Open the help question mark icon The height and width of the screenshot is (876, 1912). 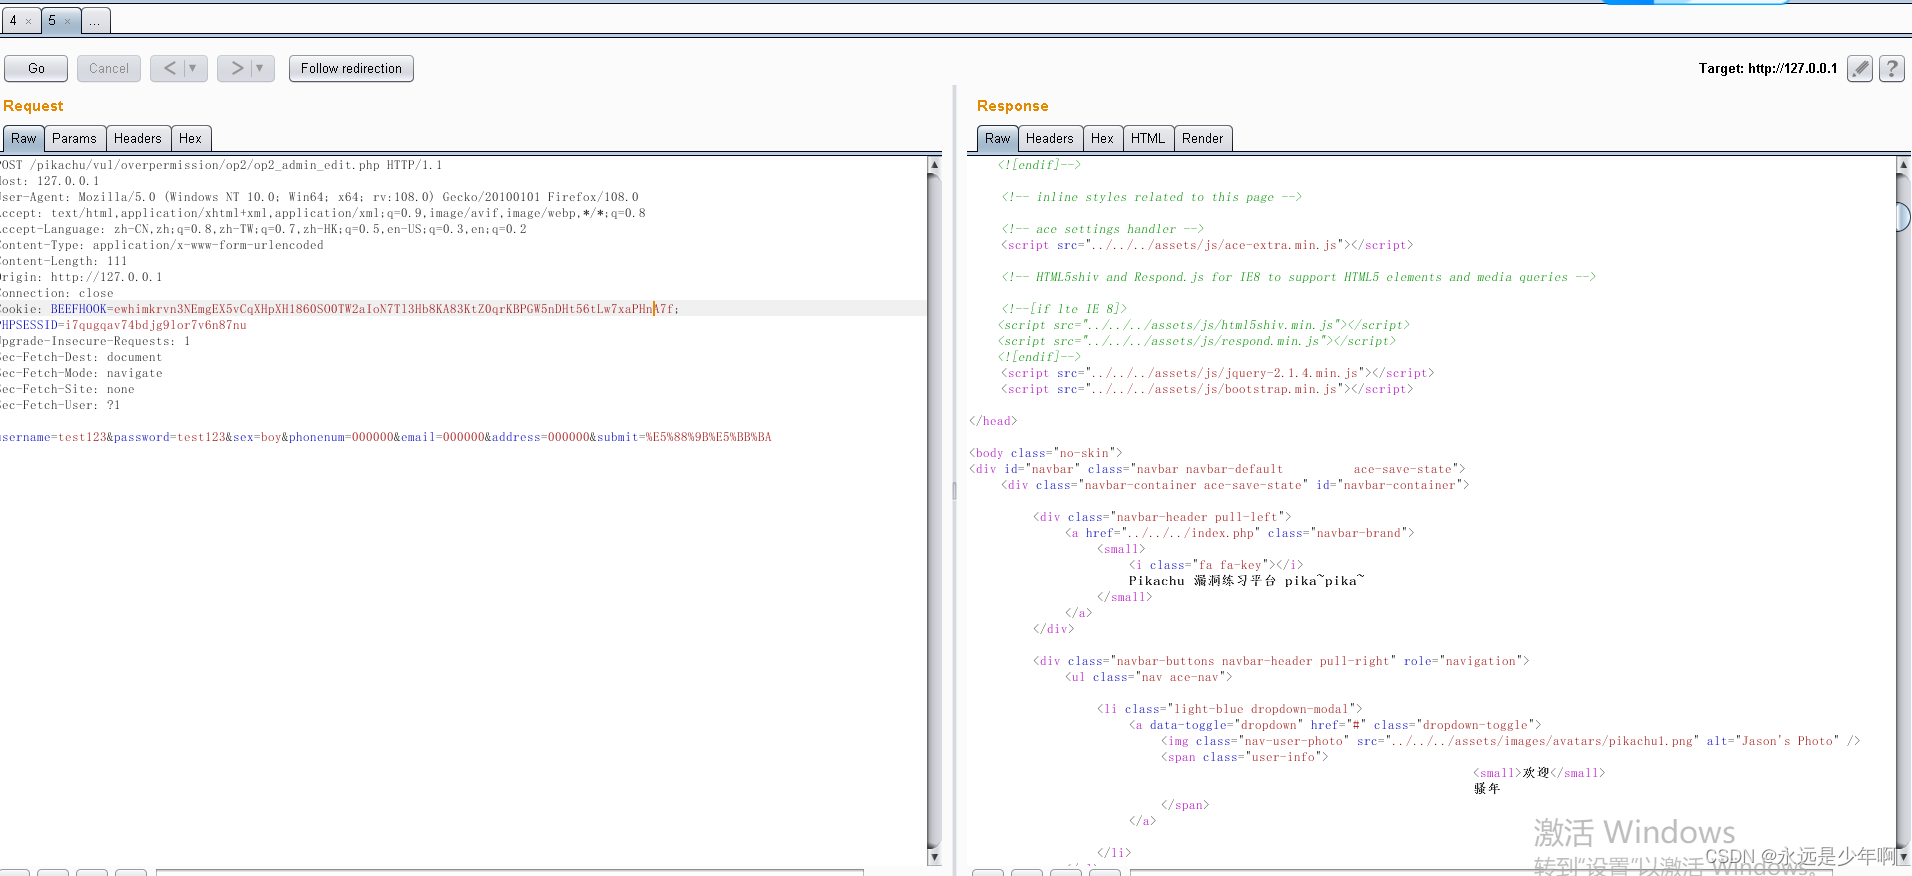[1891, 68]
